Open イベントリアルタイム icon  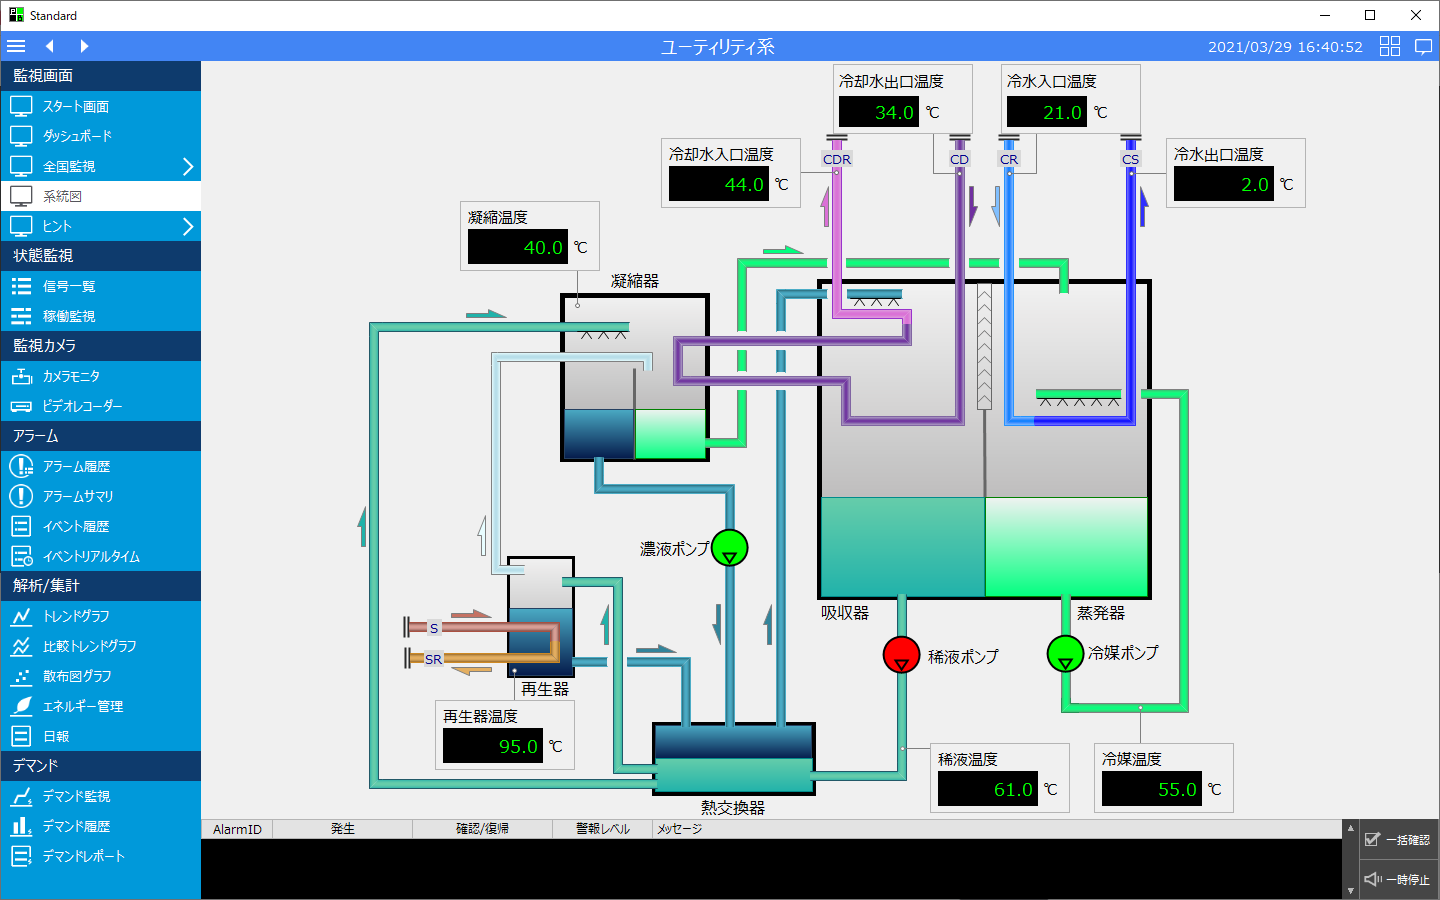coord(21,556)
